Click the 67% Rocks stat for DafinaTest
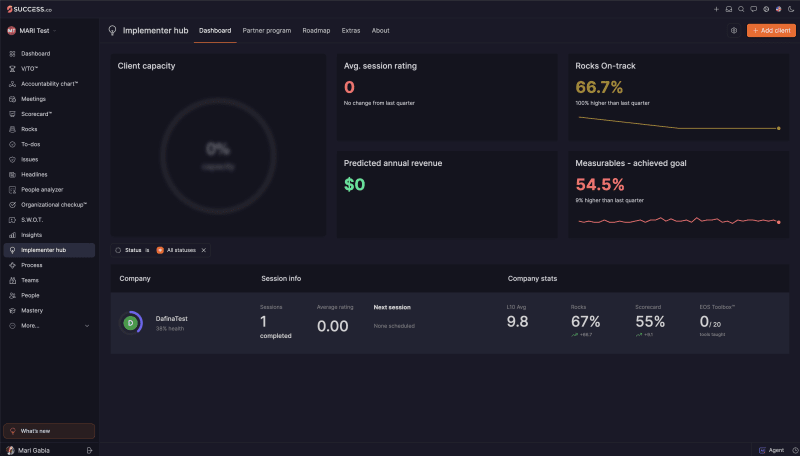Screen dimensions: 800x456 (585, 322)
